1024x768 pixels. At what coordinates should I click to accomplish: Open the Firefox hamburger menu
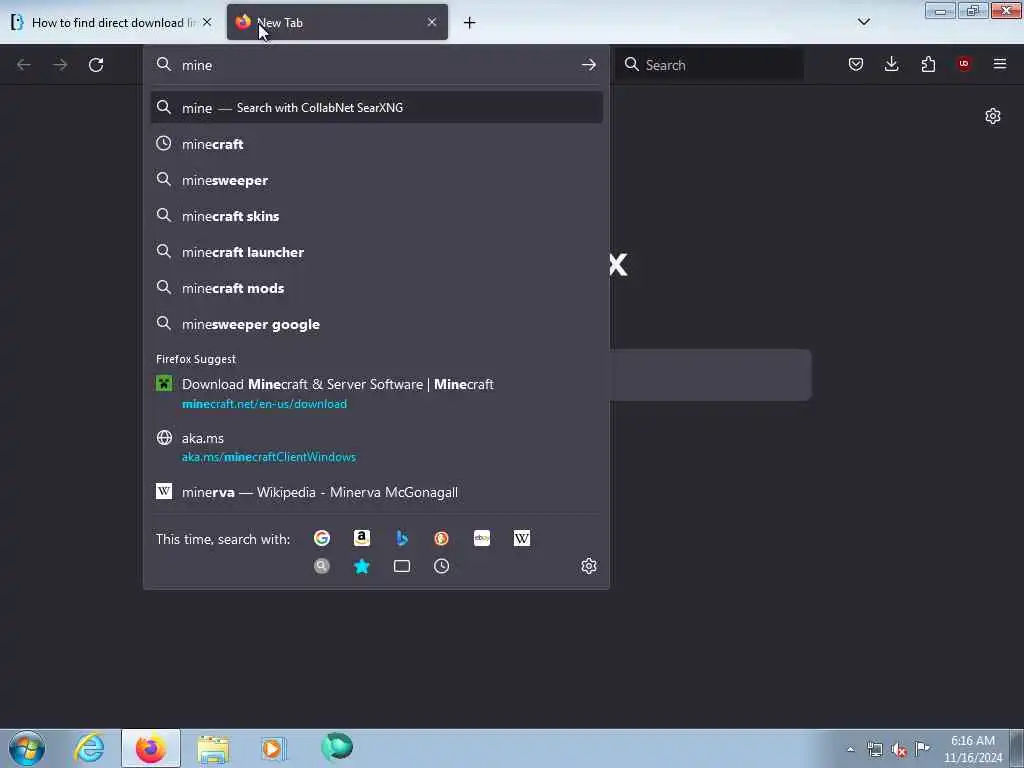tap(1000, 64)
